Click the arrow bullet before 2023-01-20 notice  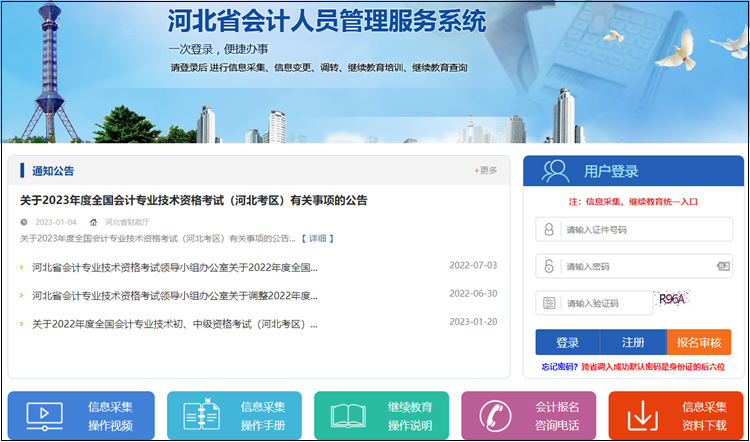22,324
